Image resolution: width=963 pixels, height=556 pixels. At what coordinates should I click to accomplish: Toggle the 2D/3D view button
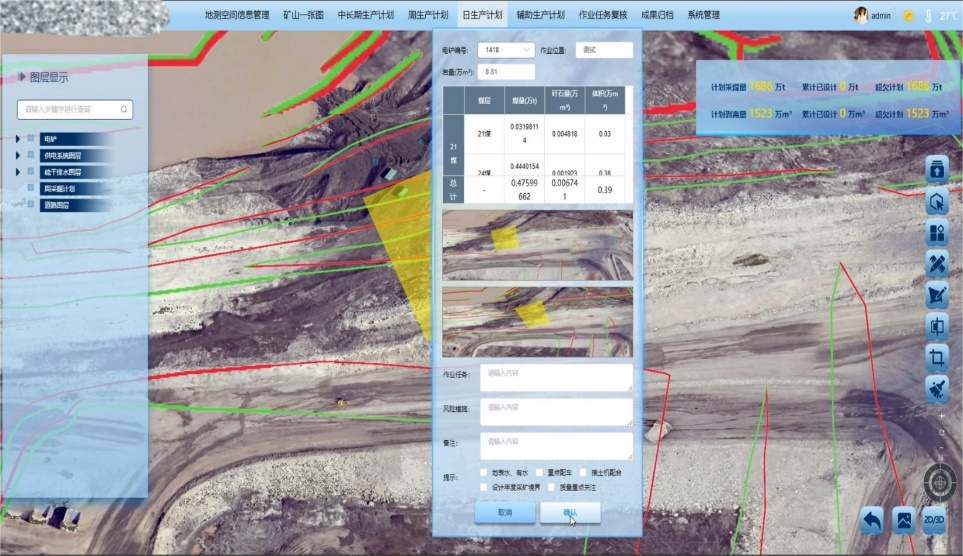tap(934, 520)
